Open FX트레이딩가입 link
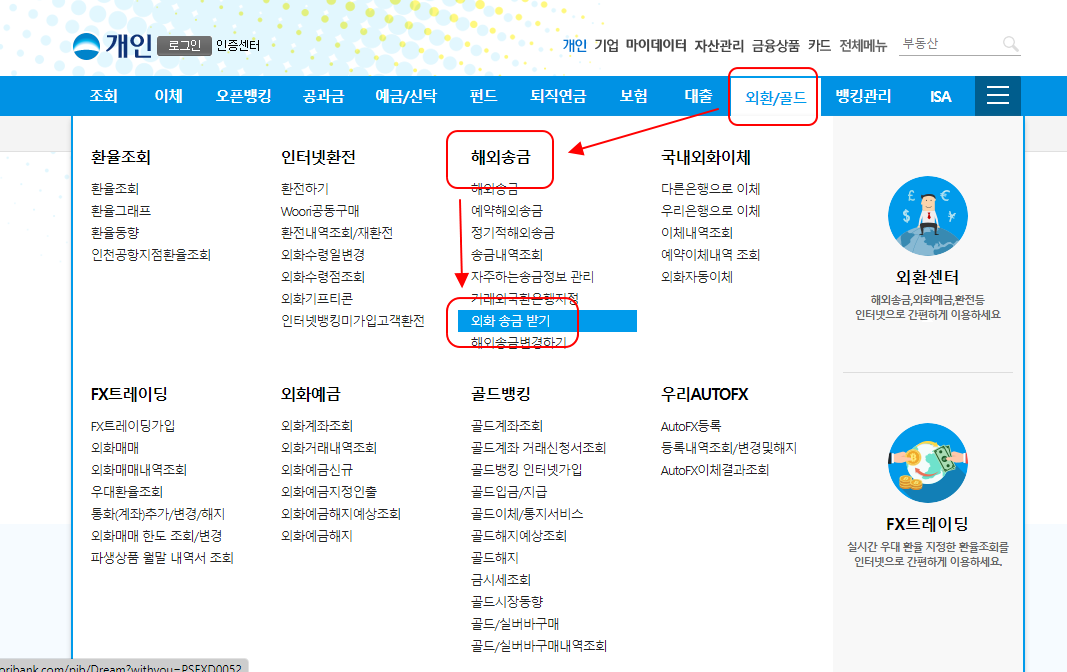 click(x=133, y=426)
